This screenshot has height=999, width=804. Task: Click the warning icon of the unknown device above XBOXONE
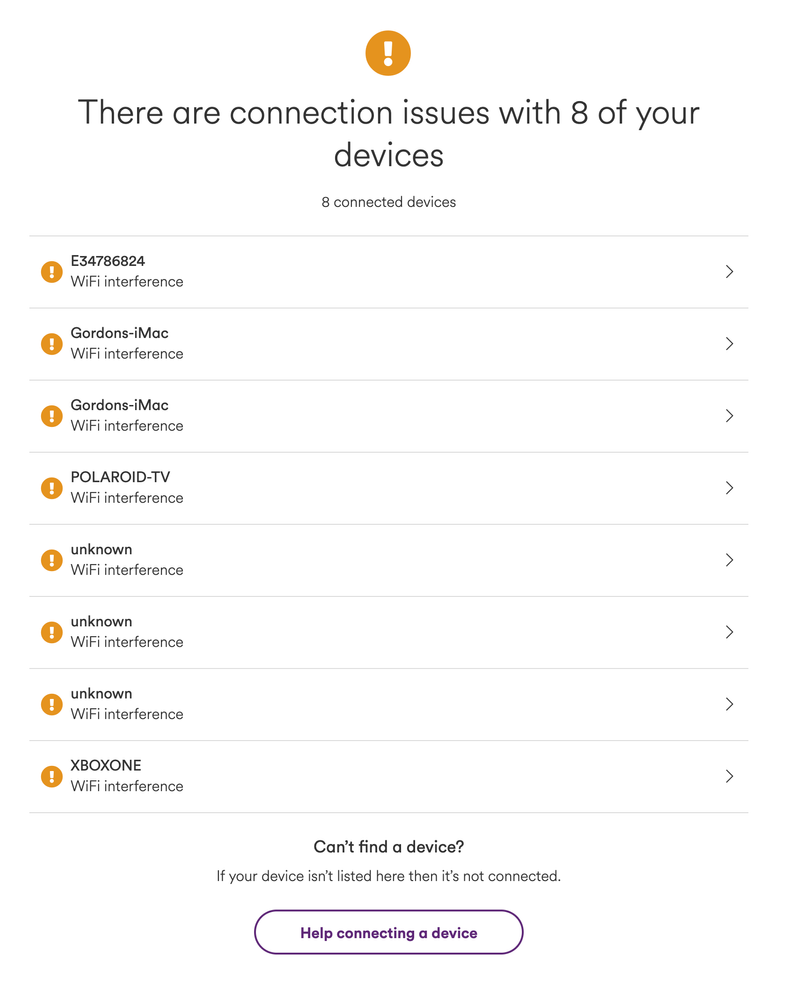pos(52,704)
